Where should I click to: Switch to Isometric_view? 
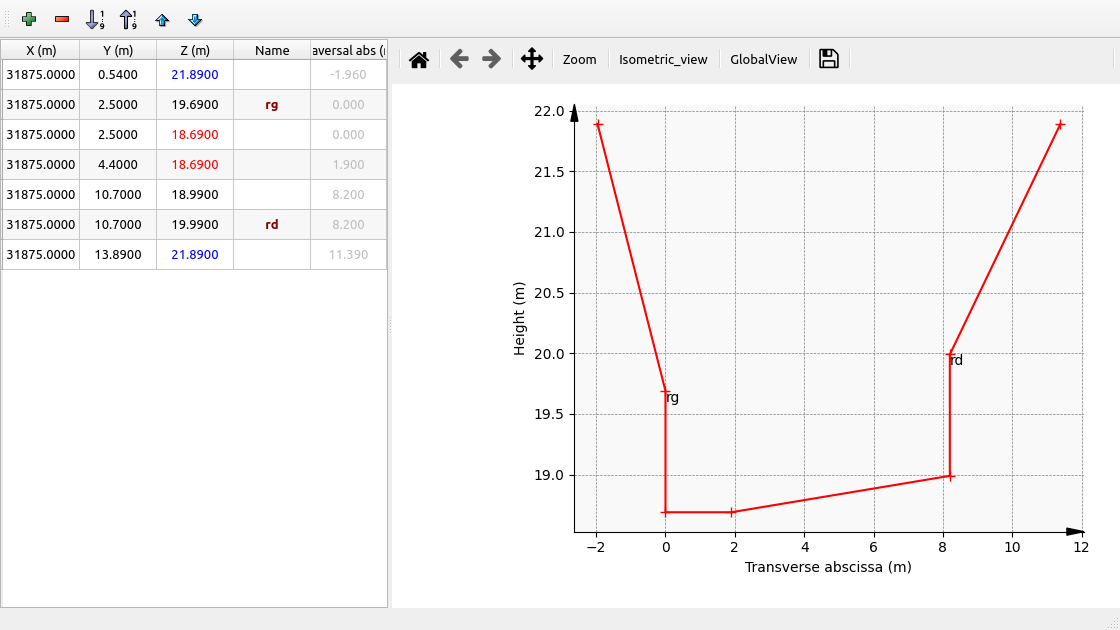point(663,60)
